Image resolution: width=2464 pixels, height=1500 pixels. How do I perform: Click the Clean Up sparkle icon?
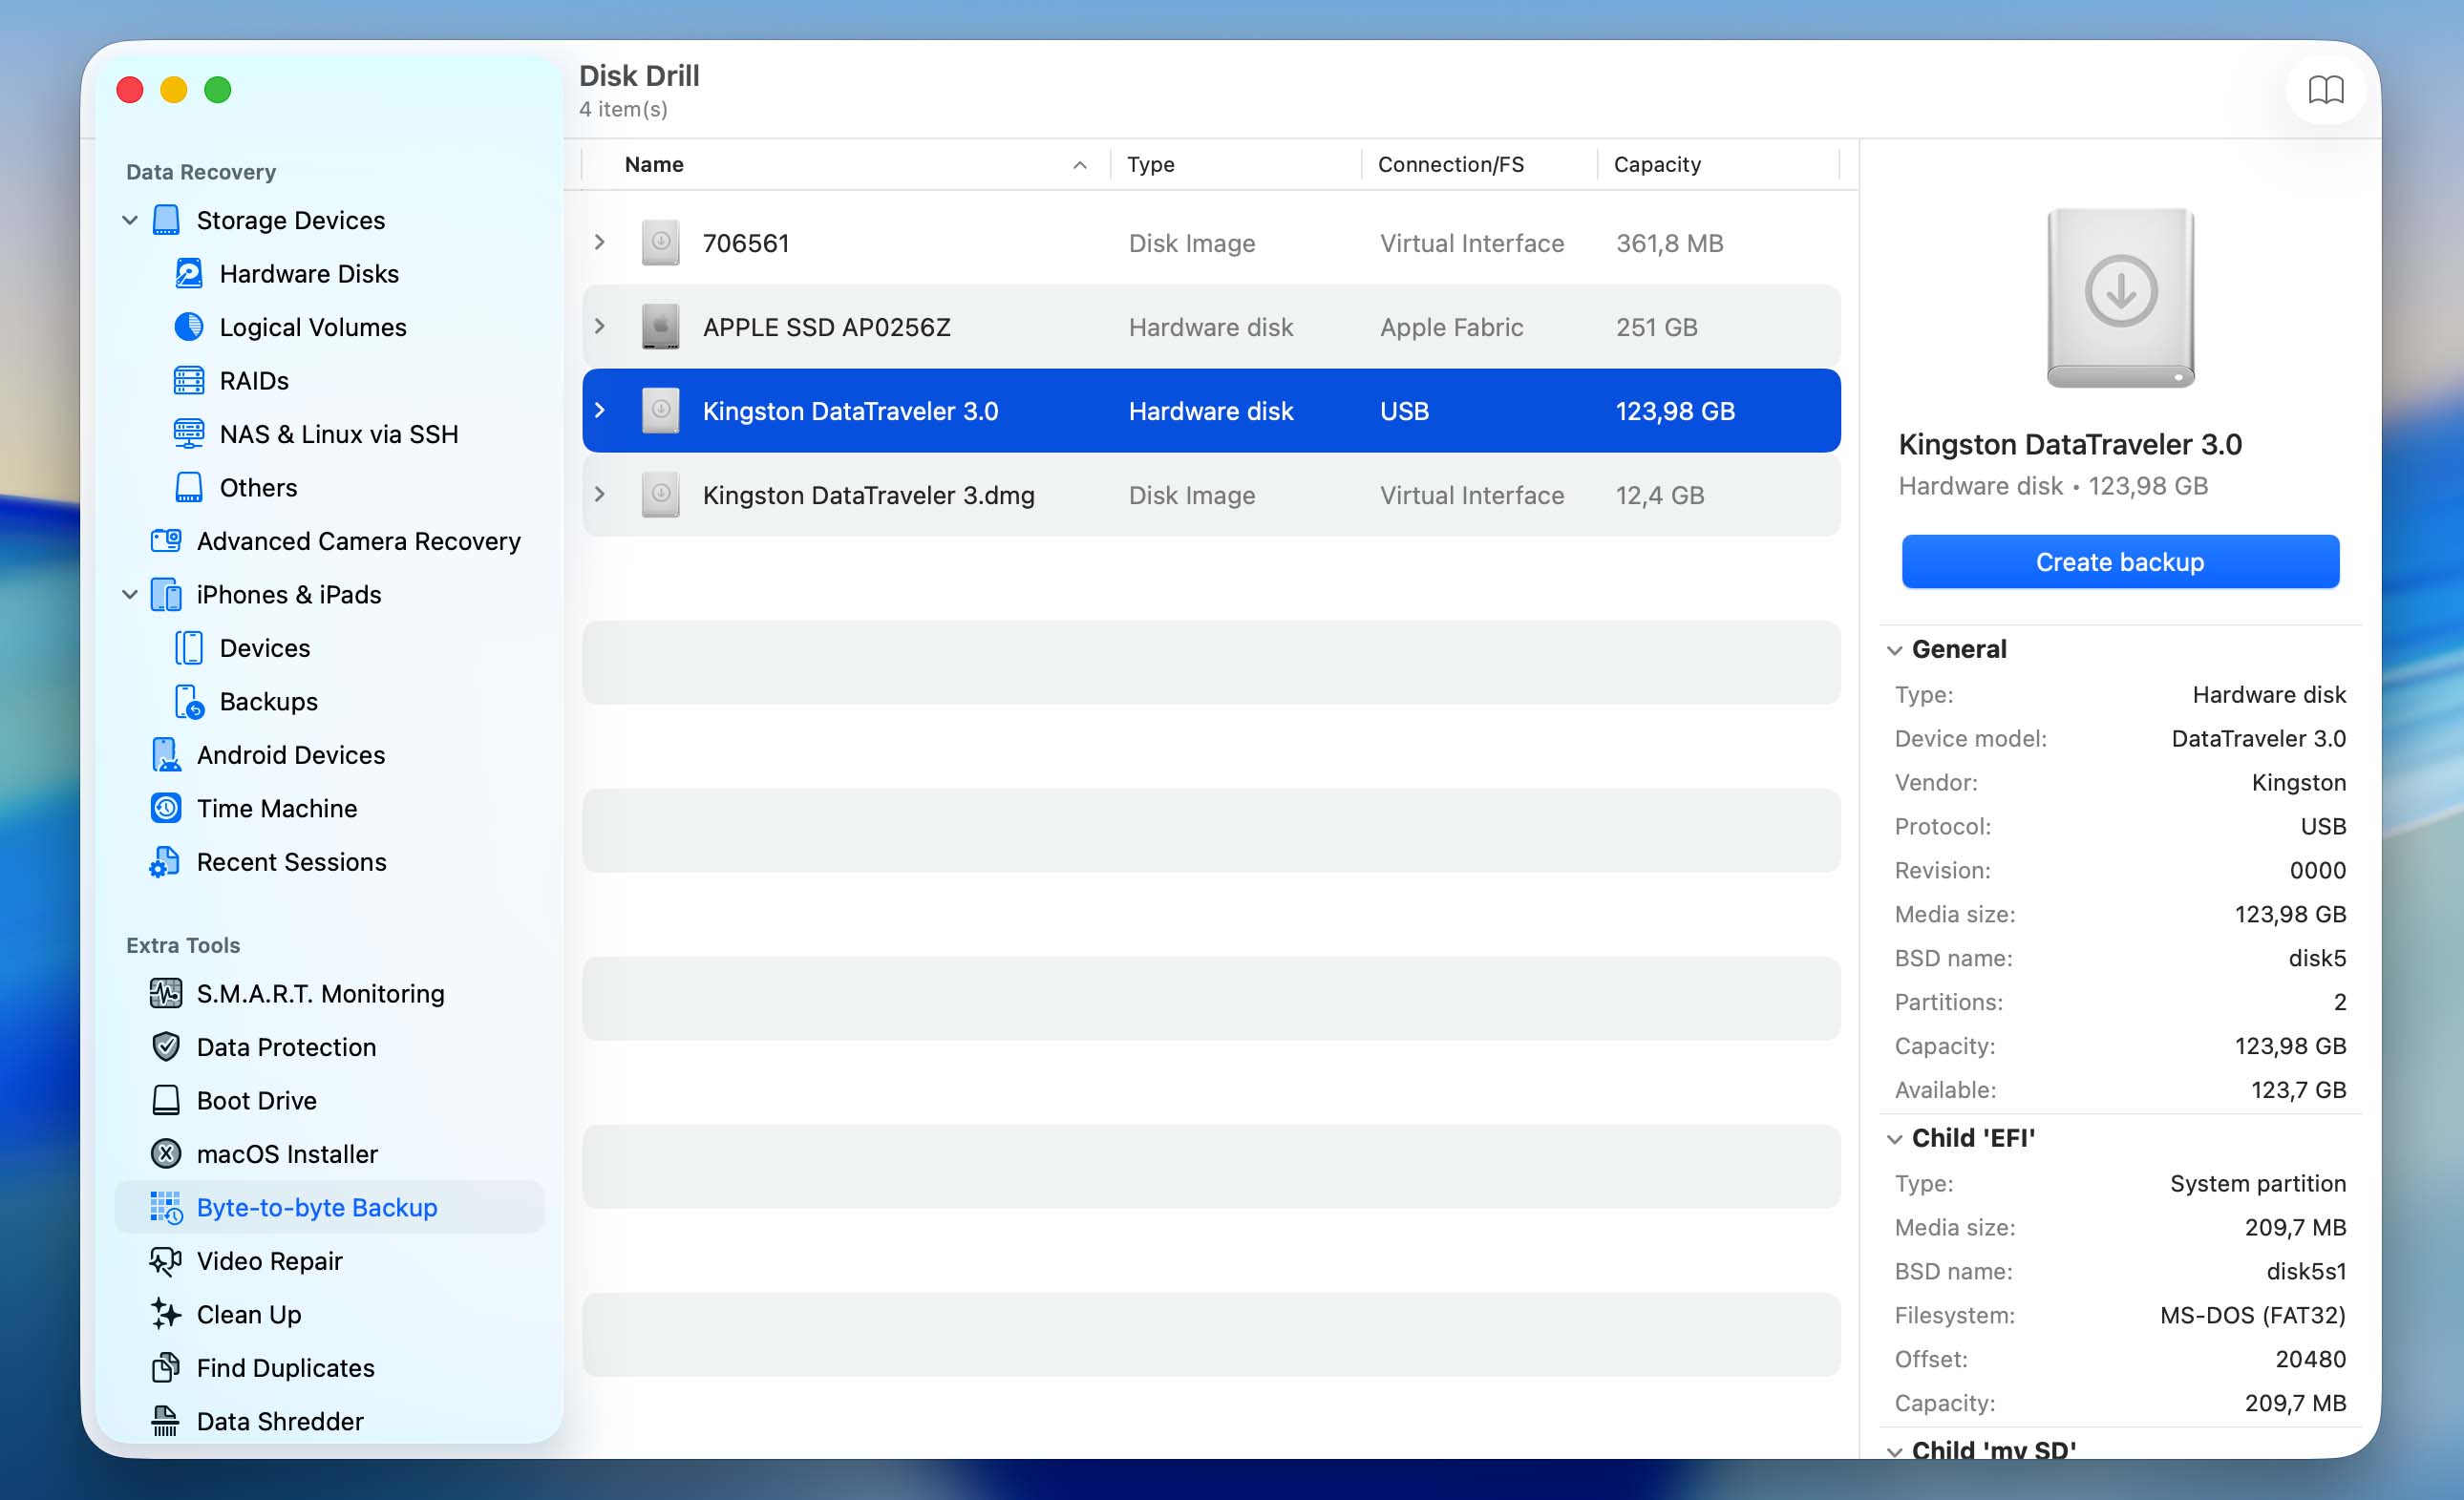click(166, 1314)
